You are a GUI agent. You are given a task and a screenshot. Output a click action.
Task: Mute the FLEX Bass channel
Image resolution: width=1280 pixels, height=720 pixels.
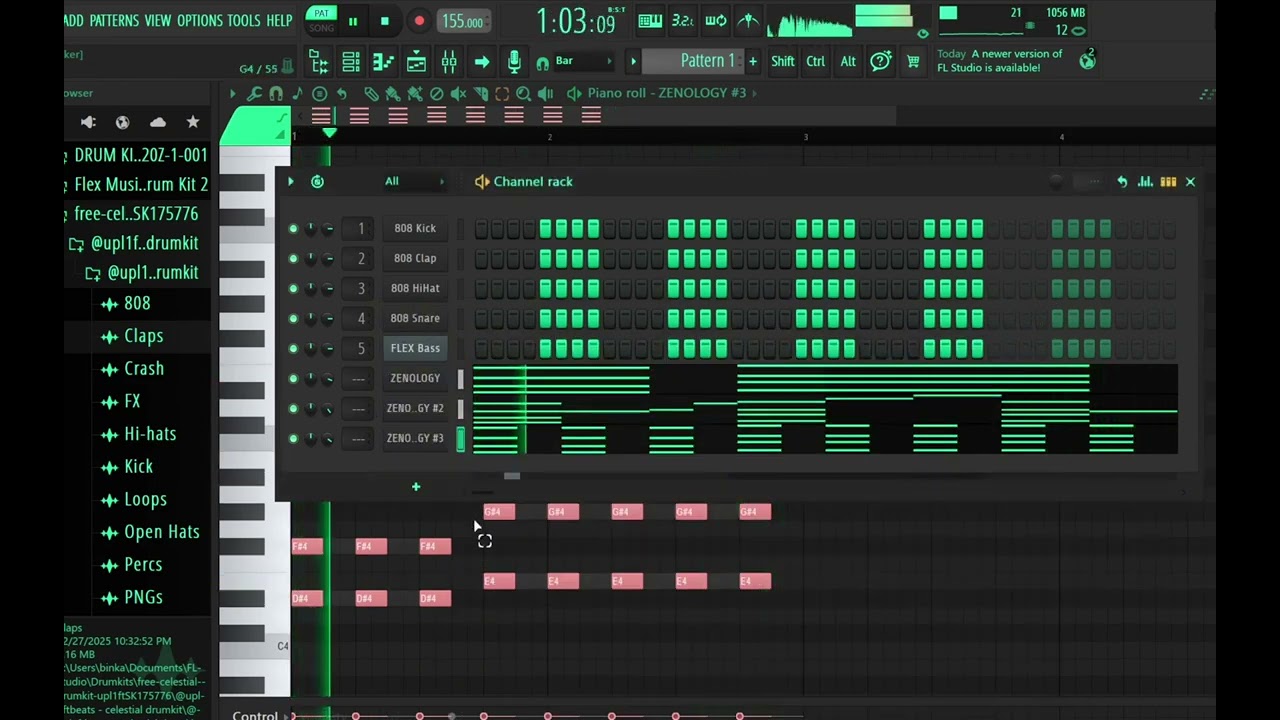tap(293, 349)
